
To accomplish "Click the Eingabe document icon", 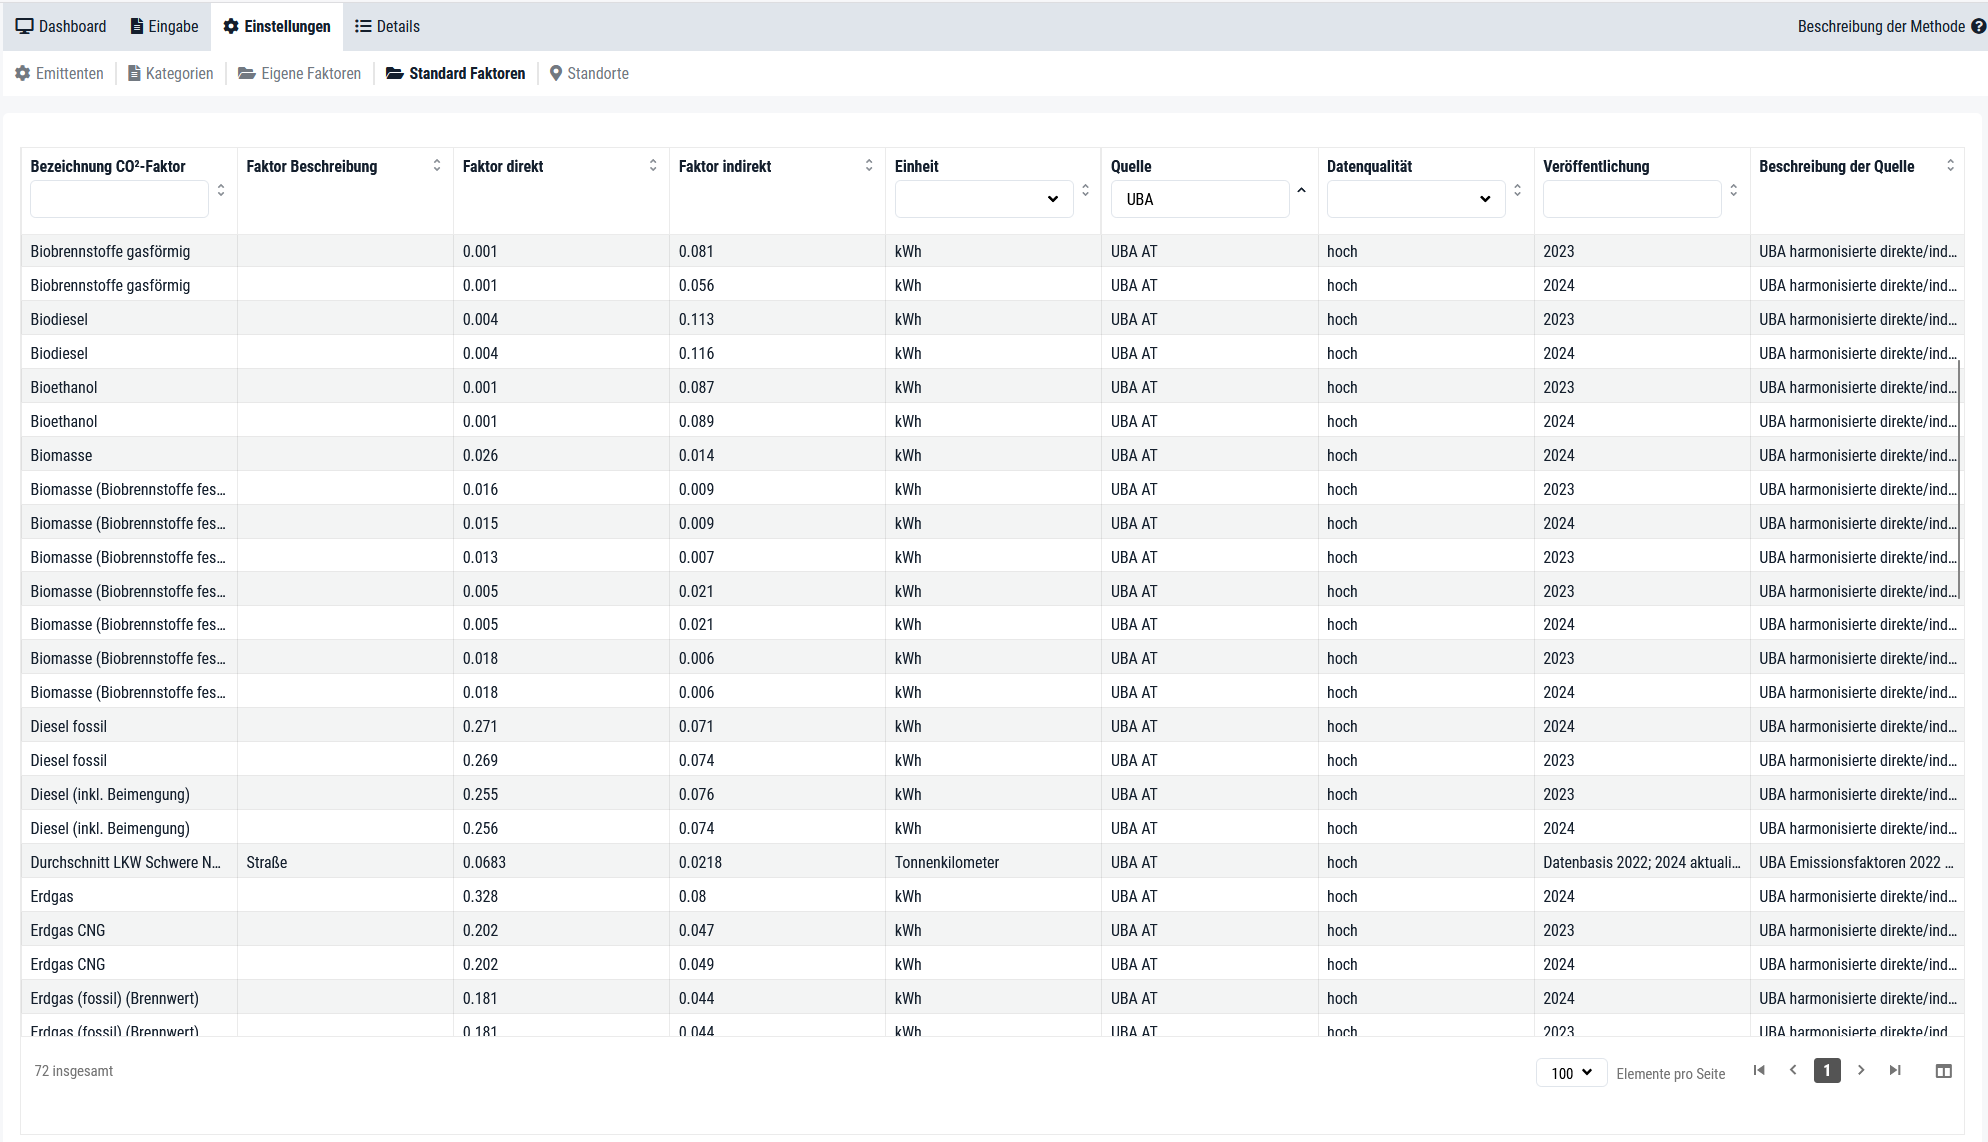I will [x=137, y=26].
